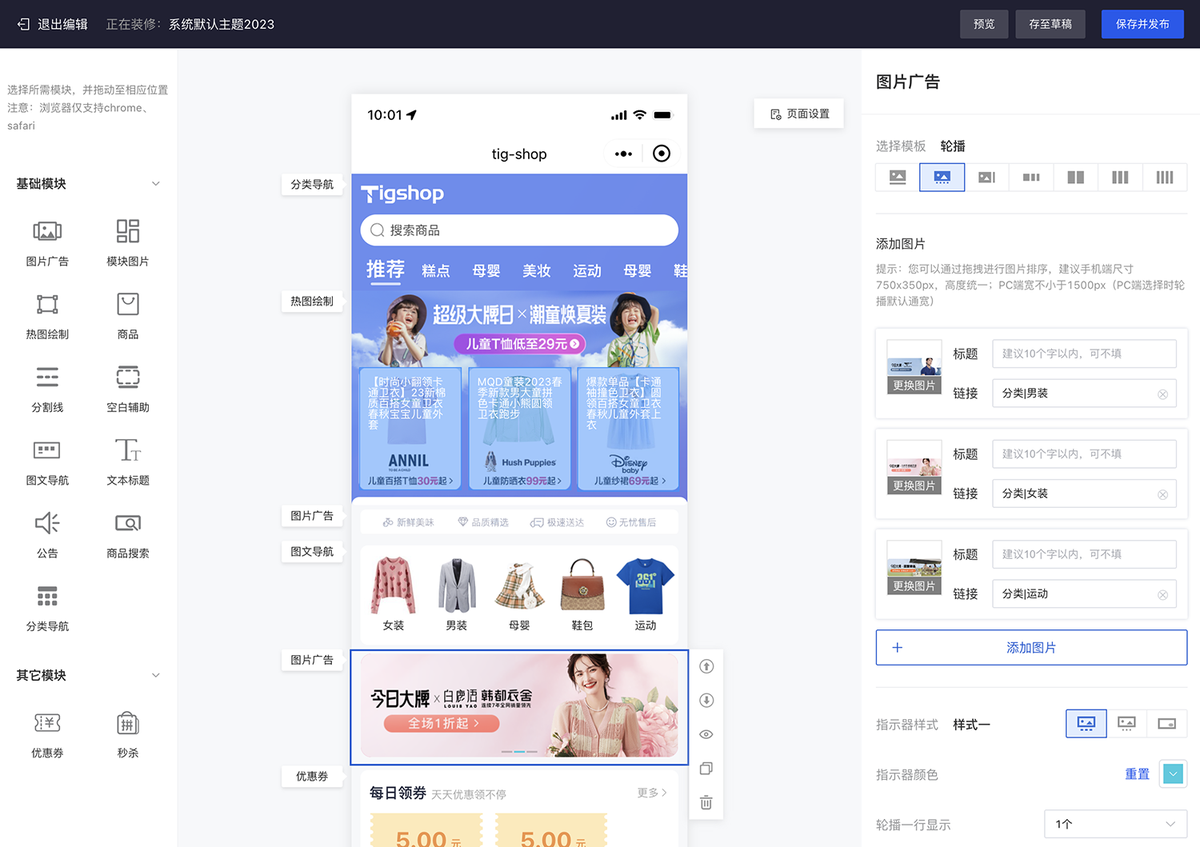Move selected module up with arrow icon
1200x847 pixels.
click(706, 666)
